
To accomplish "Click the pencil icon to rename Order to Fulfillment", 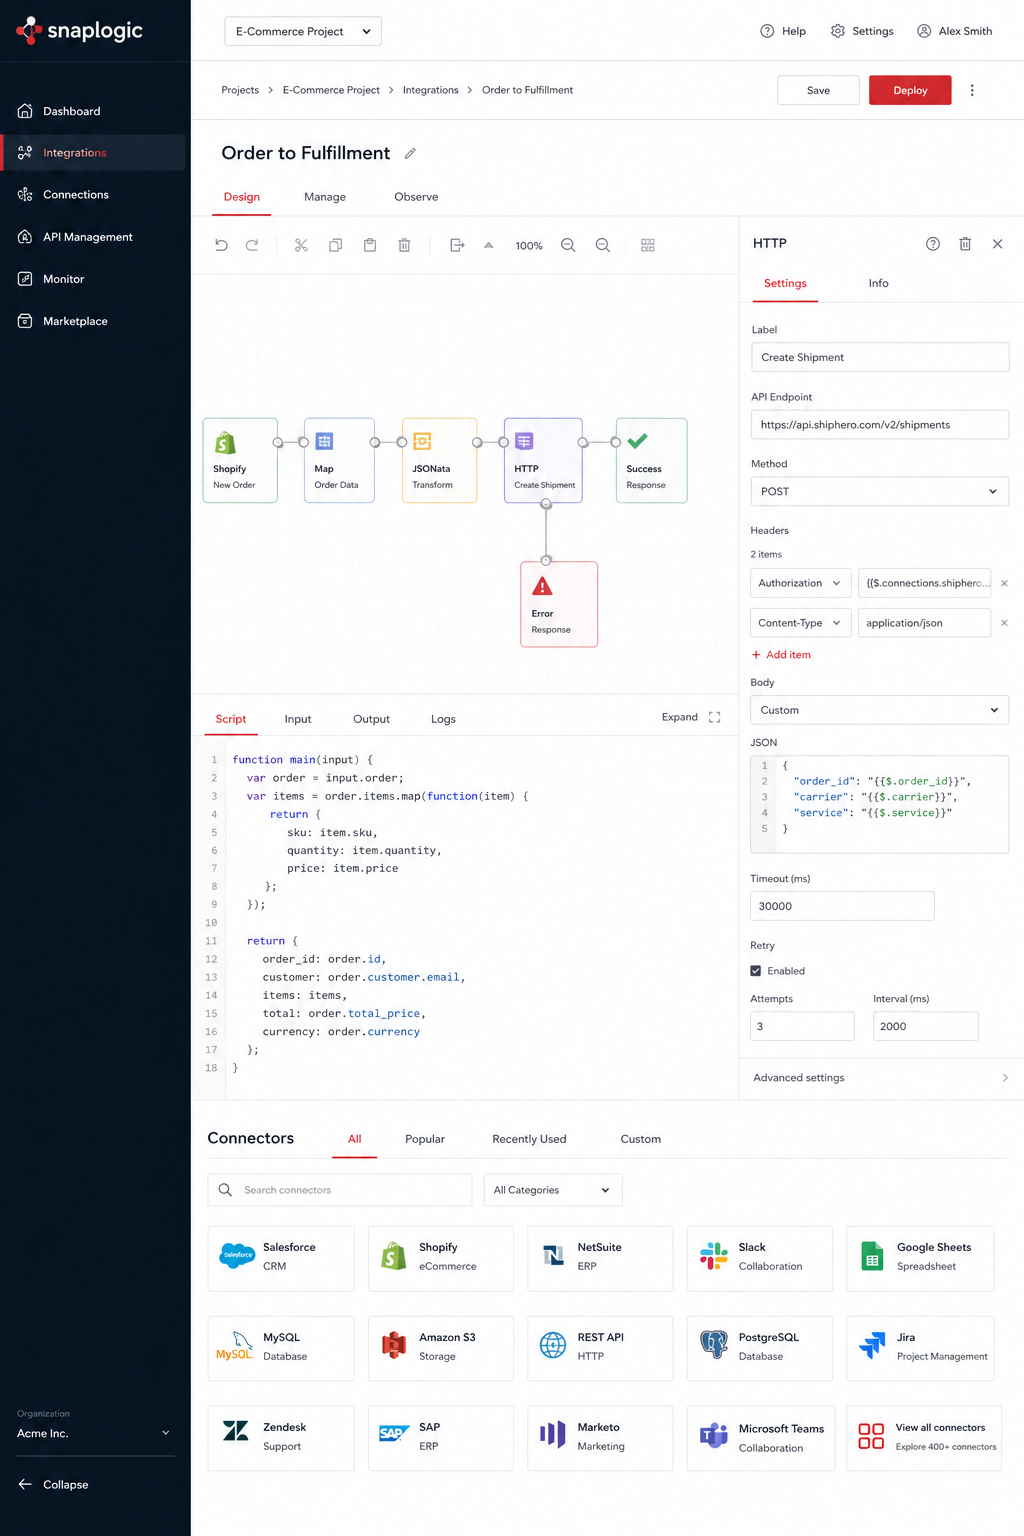I will (410, 153).
